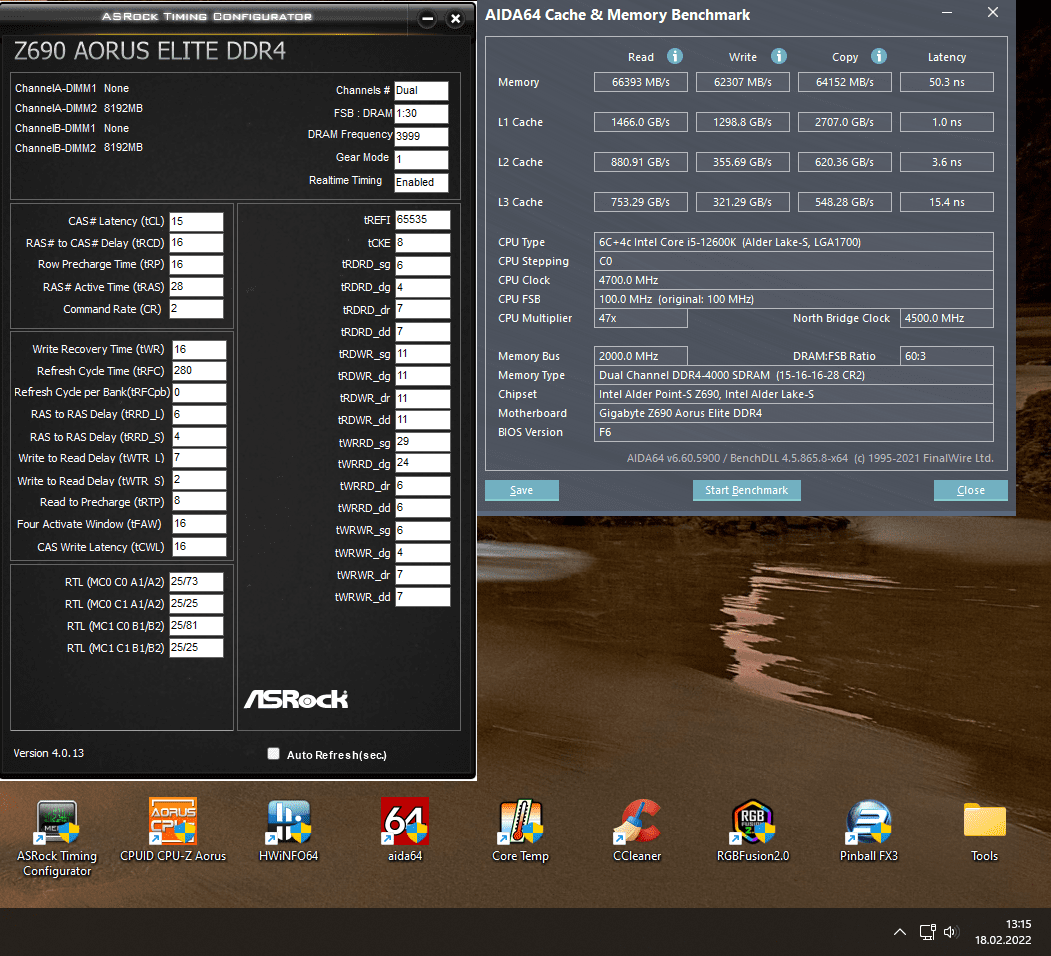Screen dimensions: 1051x956
Task: Click Start Benchmark button
Action: pyautogui.click(x=746, y=490)
